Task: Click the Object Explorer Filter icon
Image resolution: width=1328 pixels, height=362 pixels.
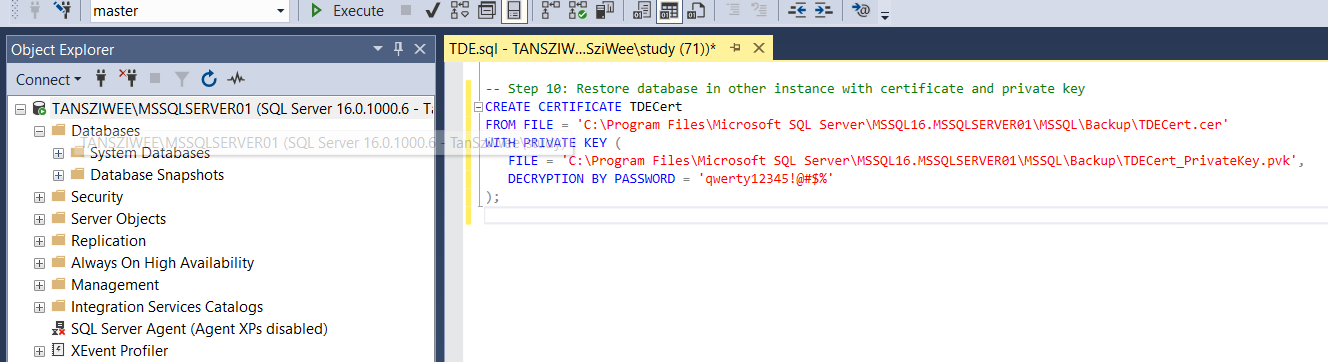Action: [x=182, y=78]
